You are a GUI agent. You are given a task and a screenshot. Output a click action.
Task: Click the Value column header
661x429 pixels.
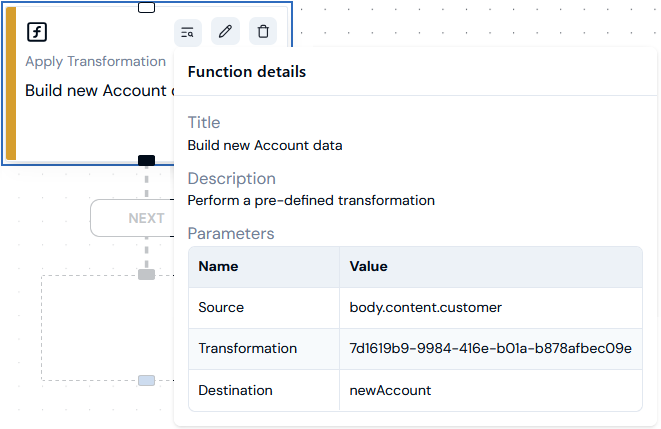[x=368, y=266]
